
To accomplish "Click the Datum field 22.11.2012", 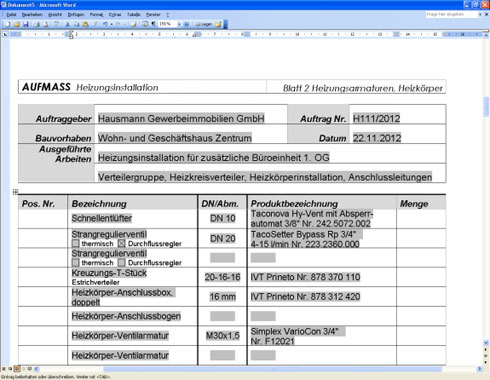I will 377,138.
